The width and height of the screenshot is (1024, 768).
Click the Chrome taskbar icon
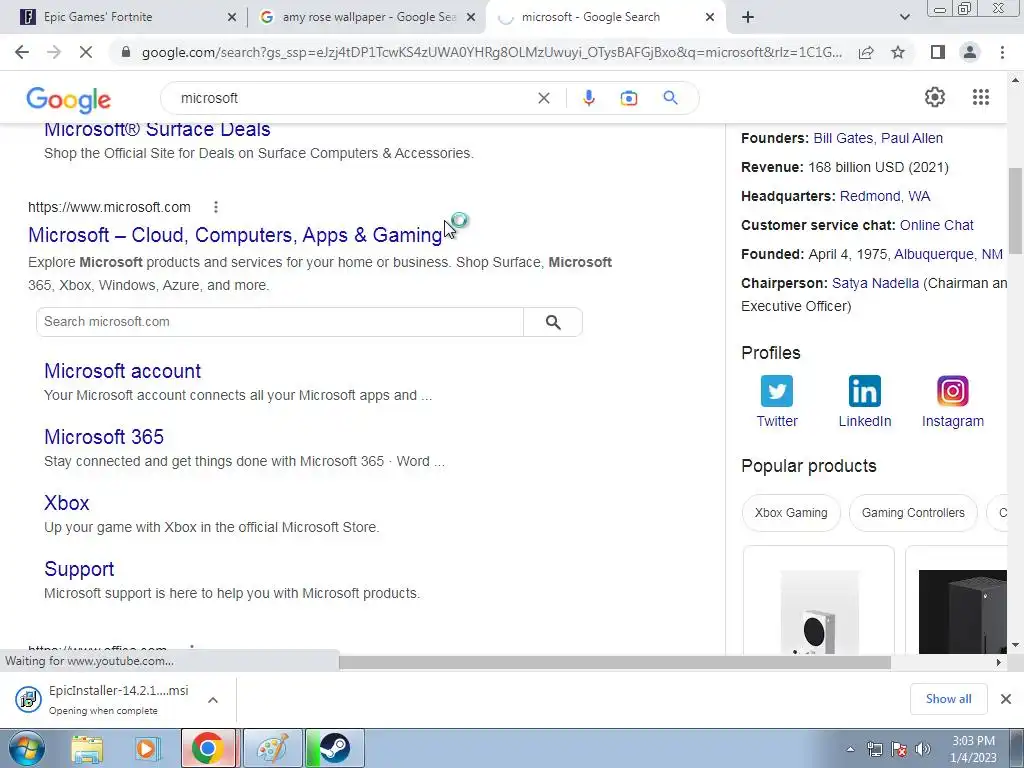coord(208,748)
